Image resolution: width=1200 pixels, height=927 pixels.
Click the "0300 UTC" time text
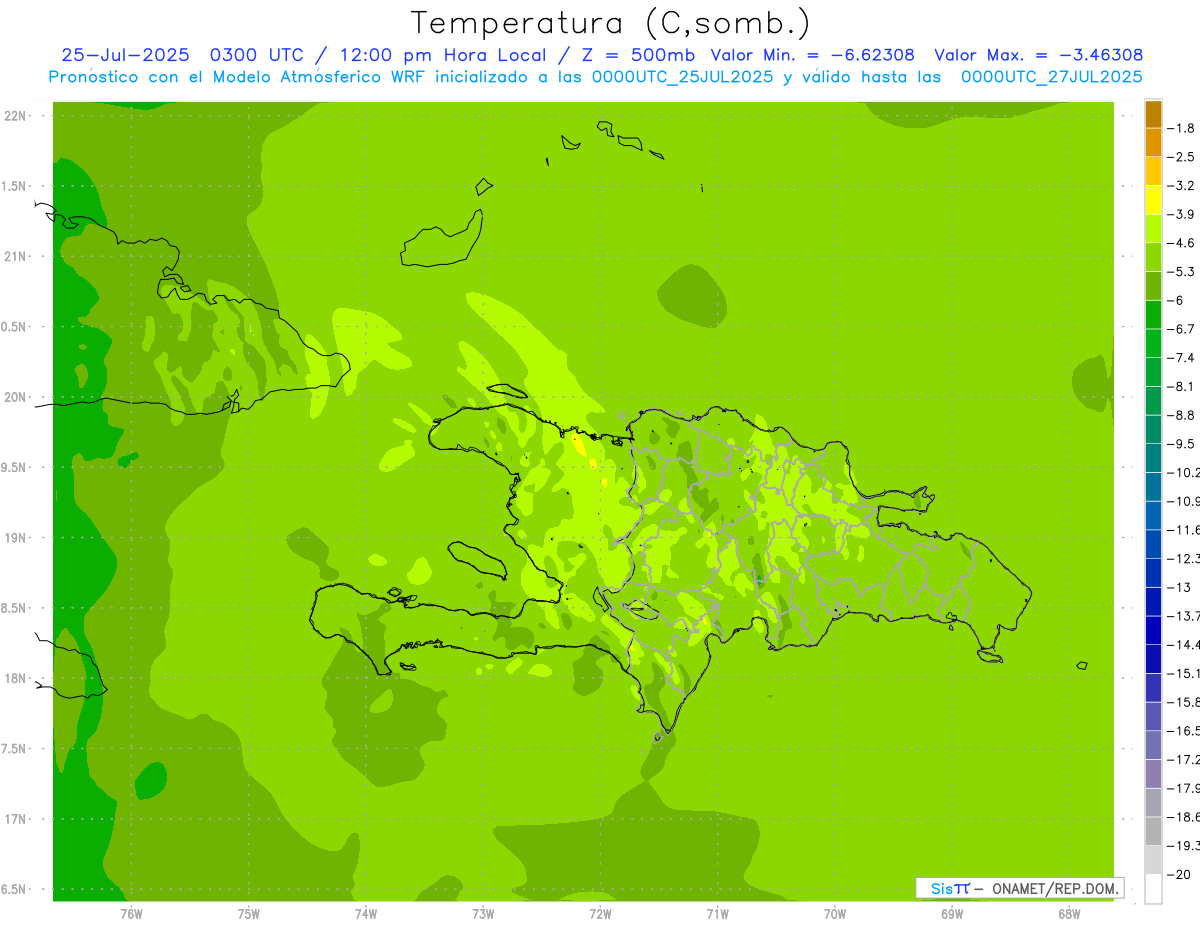[x=256, y=55]
